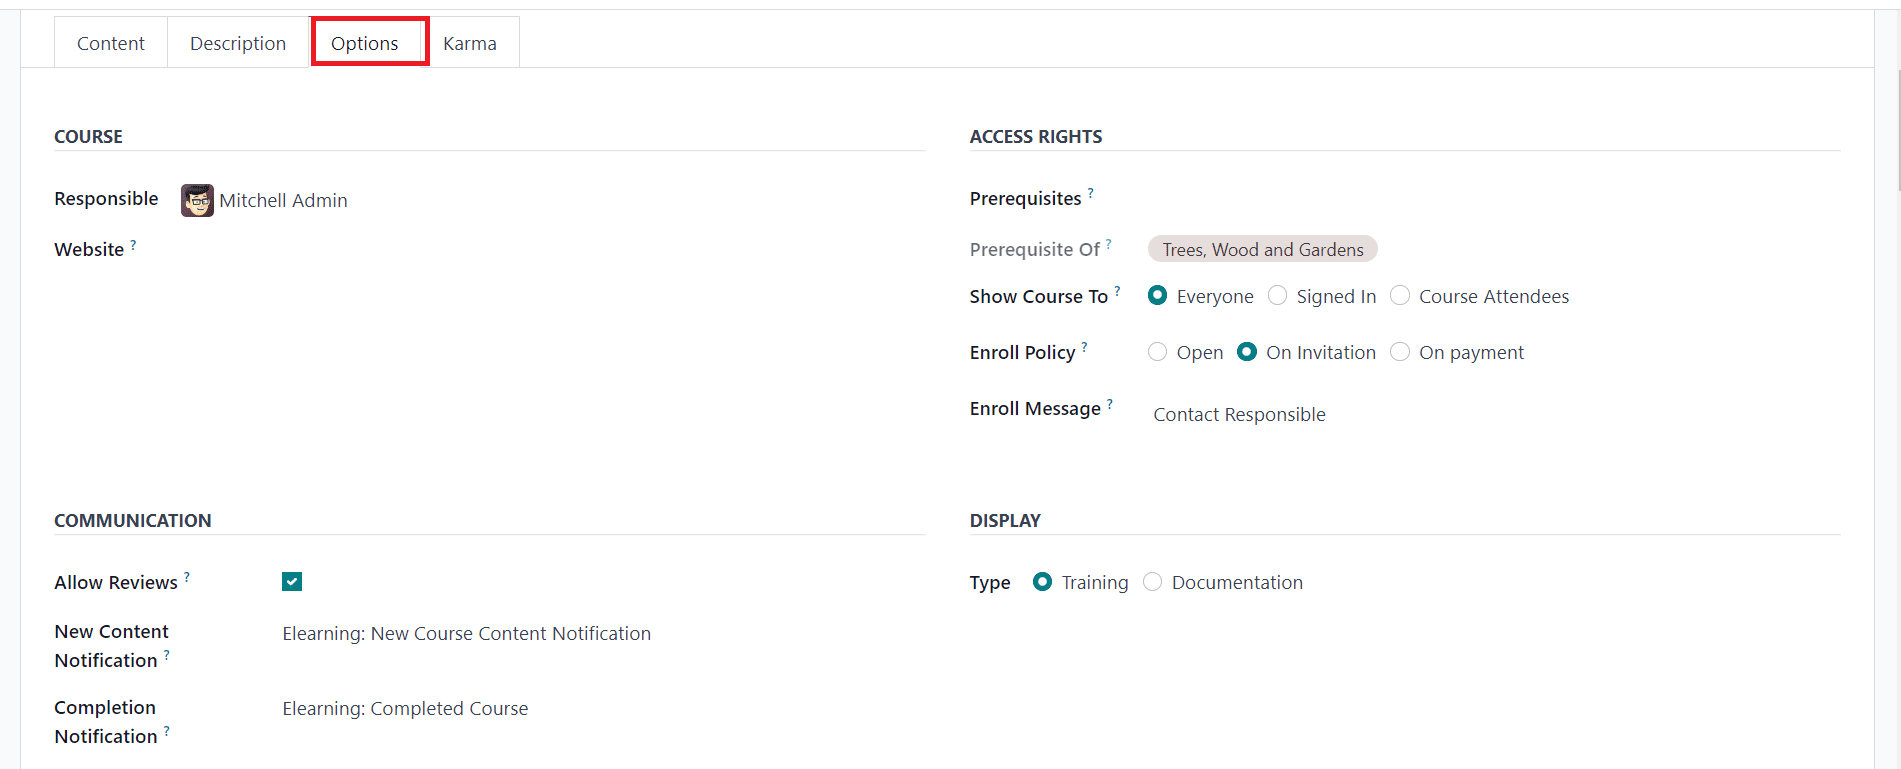
Task: Click help icon beside Enroll Policy
Action: coord(1084,347)
